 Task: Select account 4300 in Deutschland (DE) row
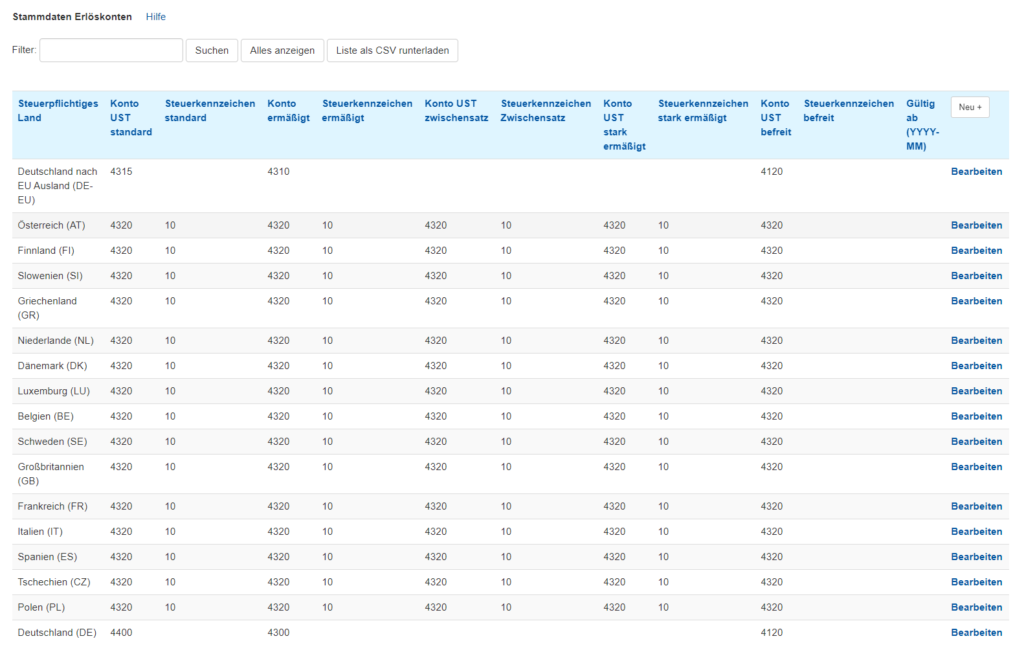pyautogui.click(x=278, y=633)
